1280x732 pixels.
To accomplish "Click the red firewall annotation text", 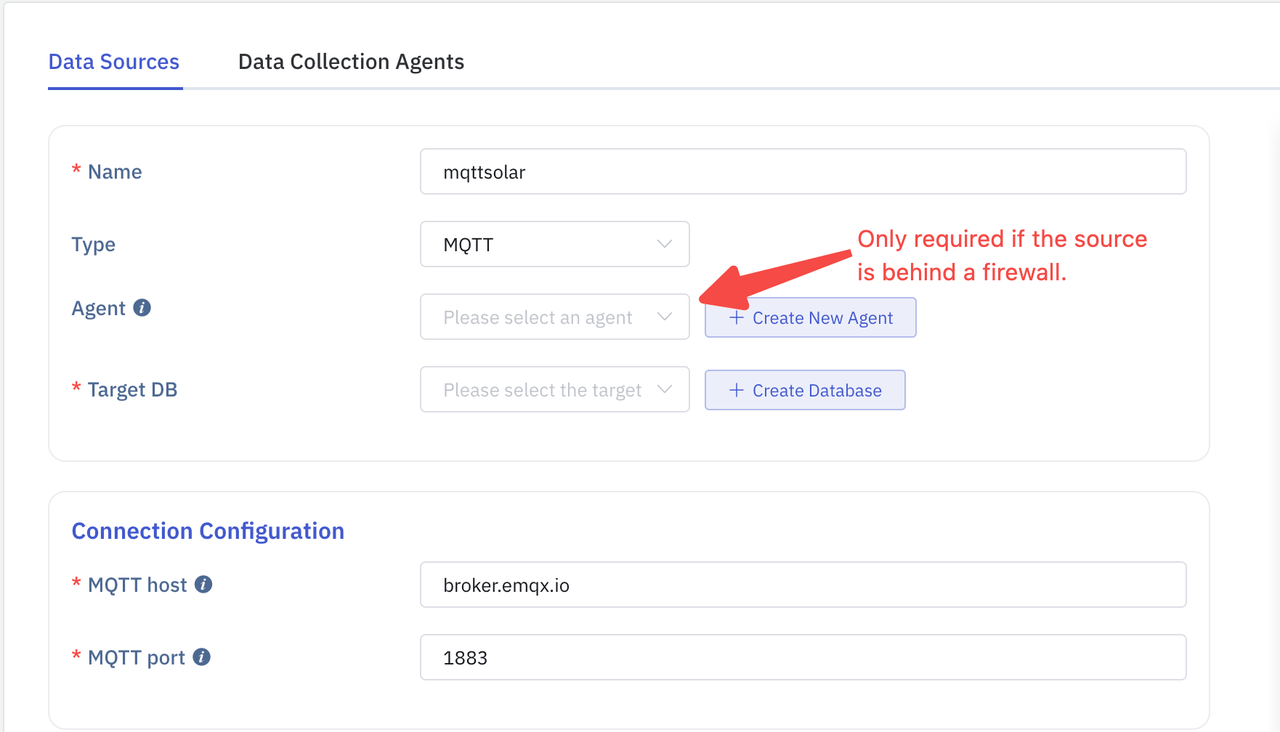I will click(x=1002, y=255).
